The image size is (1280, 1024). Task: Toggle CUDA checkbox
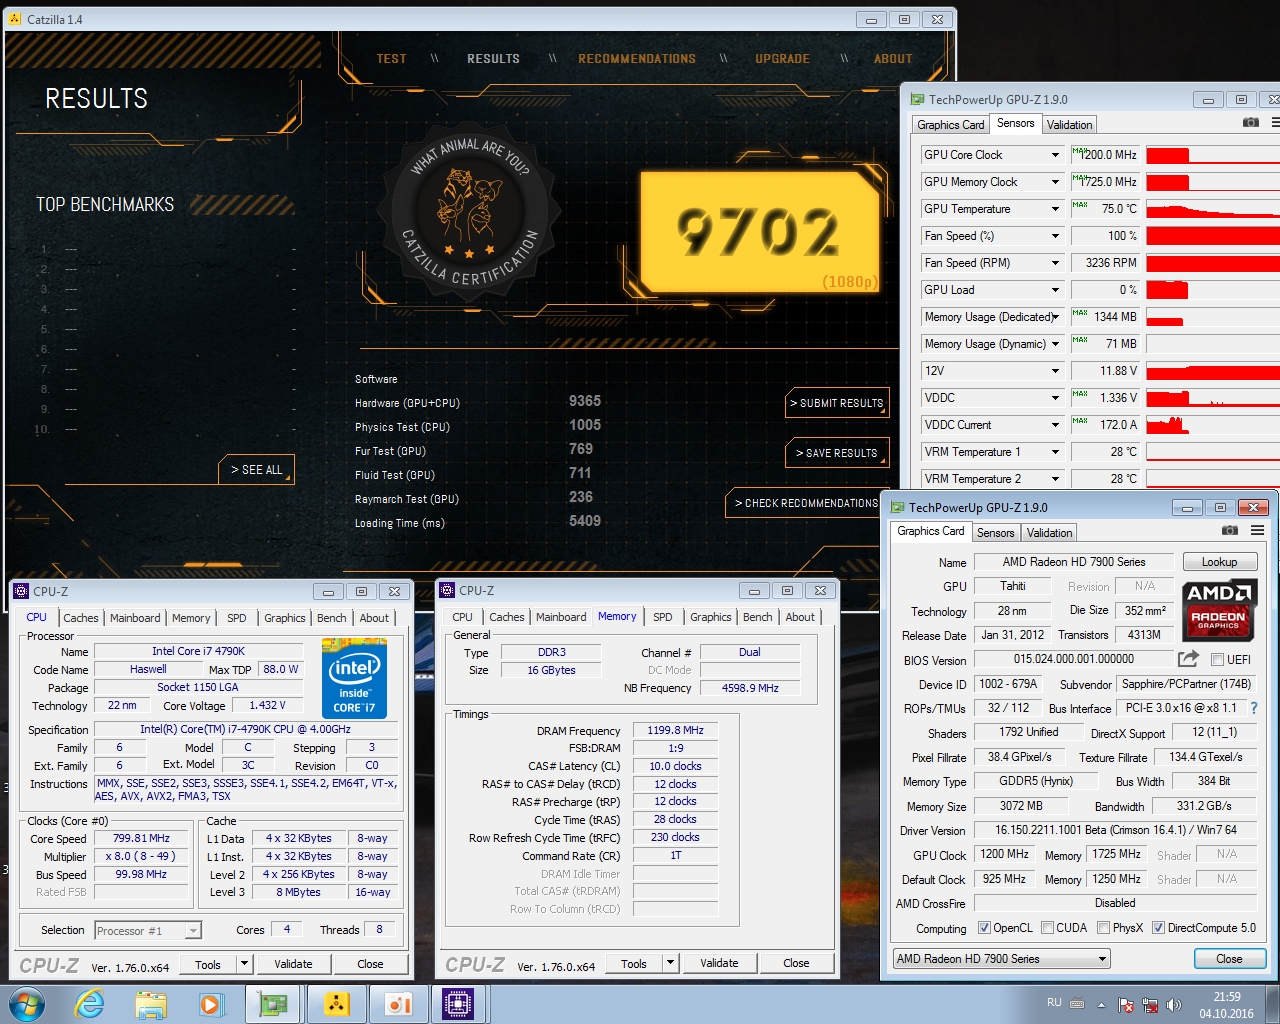pyautogui.click(x=1047, y=928)
